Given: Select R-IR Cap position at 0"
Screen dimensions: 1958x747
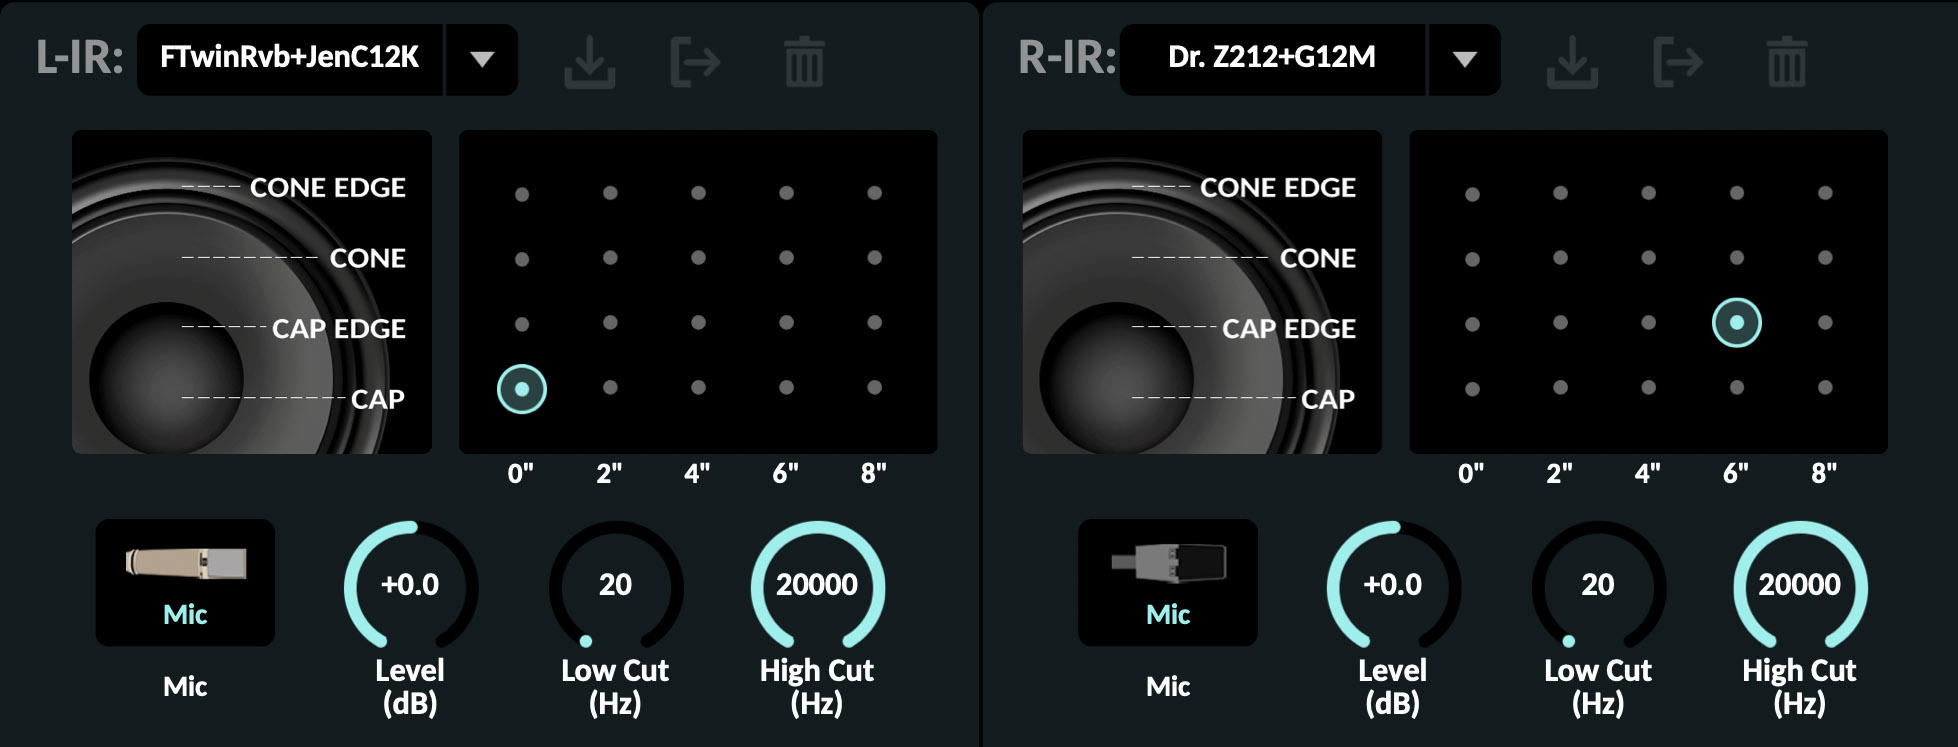Looking at the screenshot, I should [1472, 388].
